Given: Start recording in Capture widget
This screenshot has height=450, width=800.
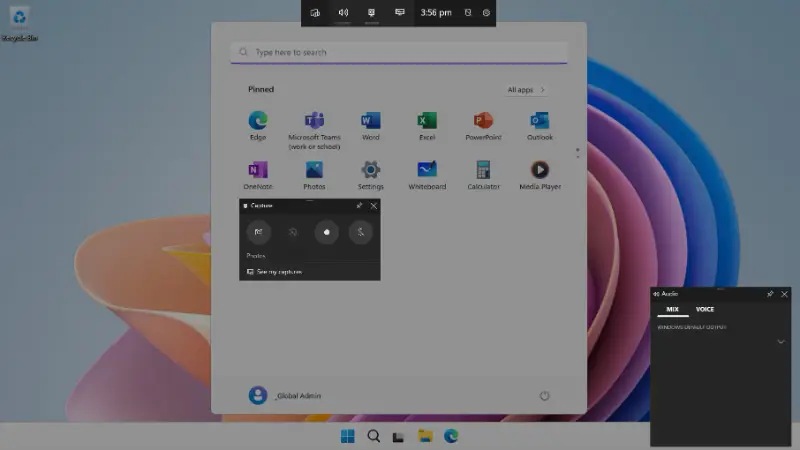Looking at the screenshot, I should point(327,232).
